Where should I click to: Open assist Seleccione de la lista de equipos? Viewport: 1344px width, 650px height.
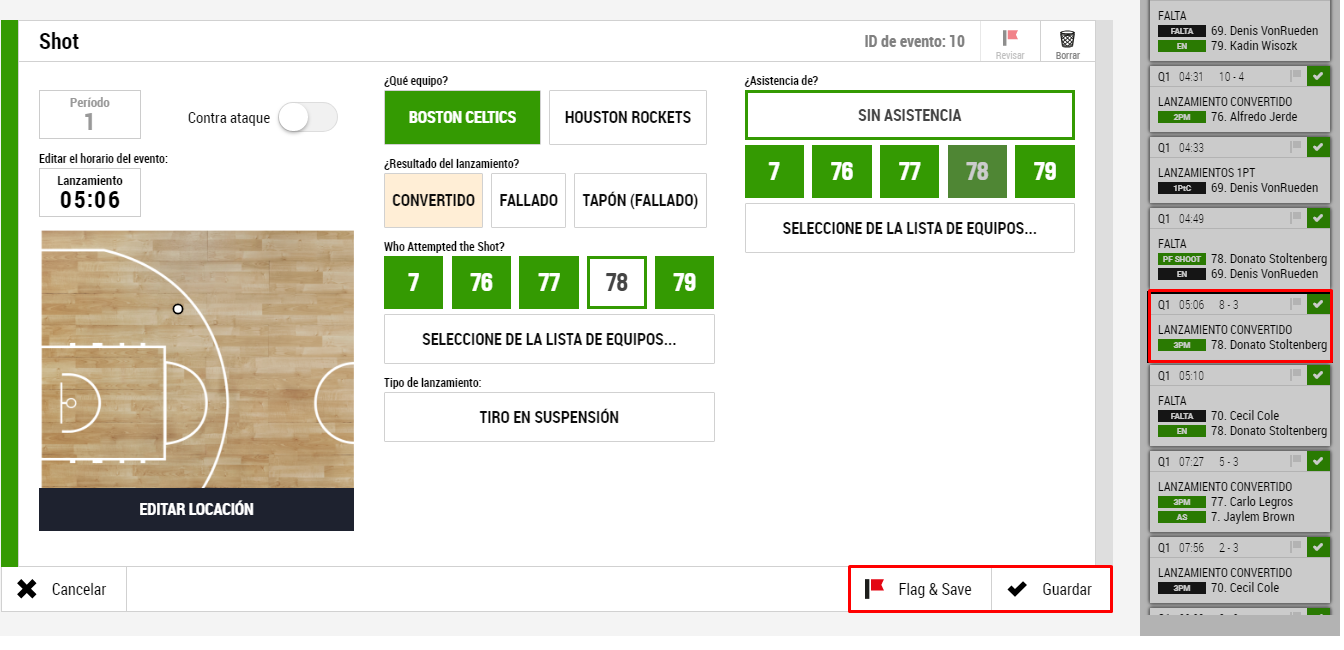coord(910,228)
